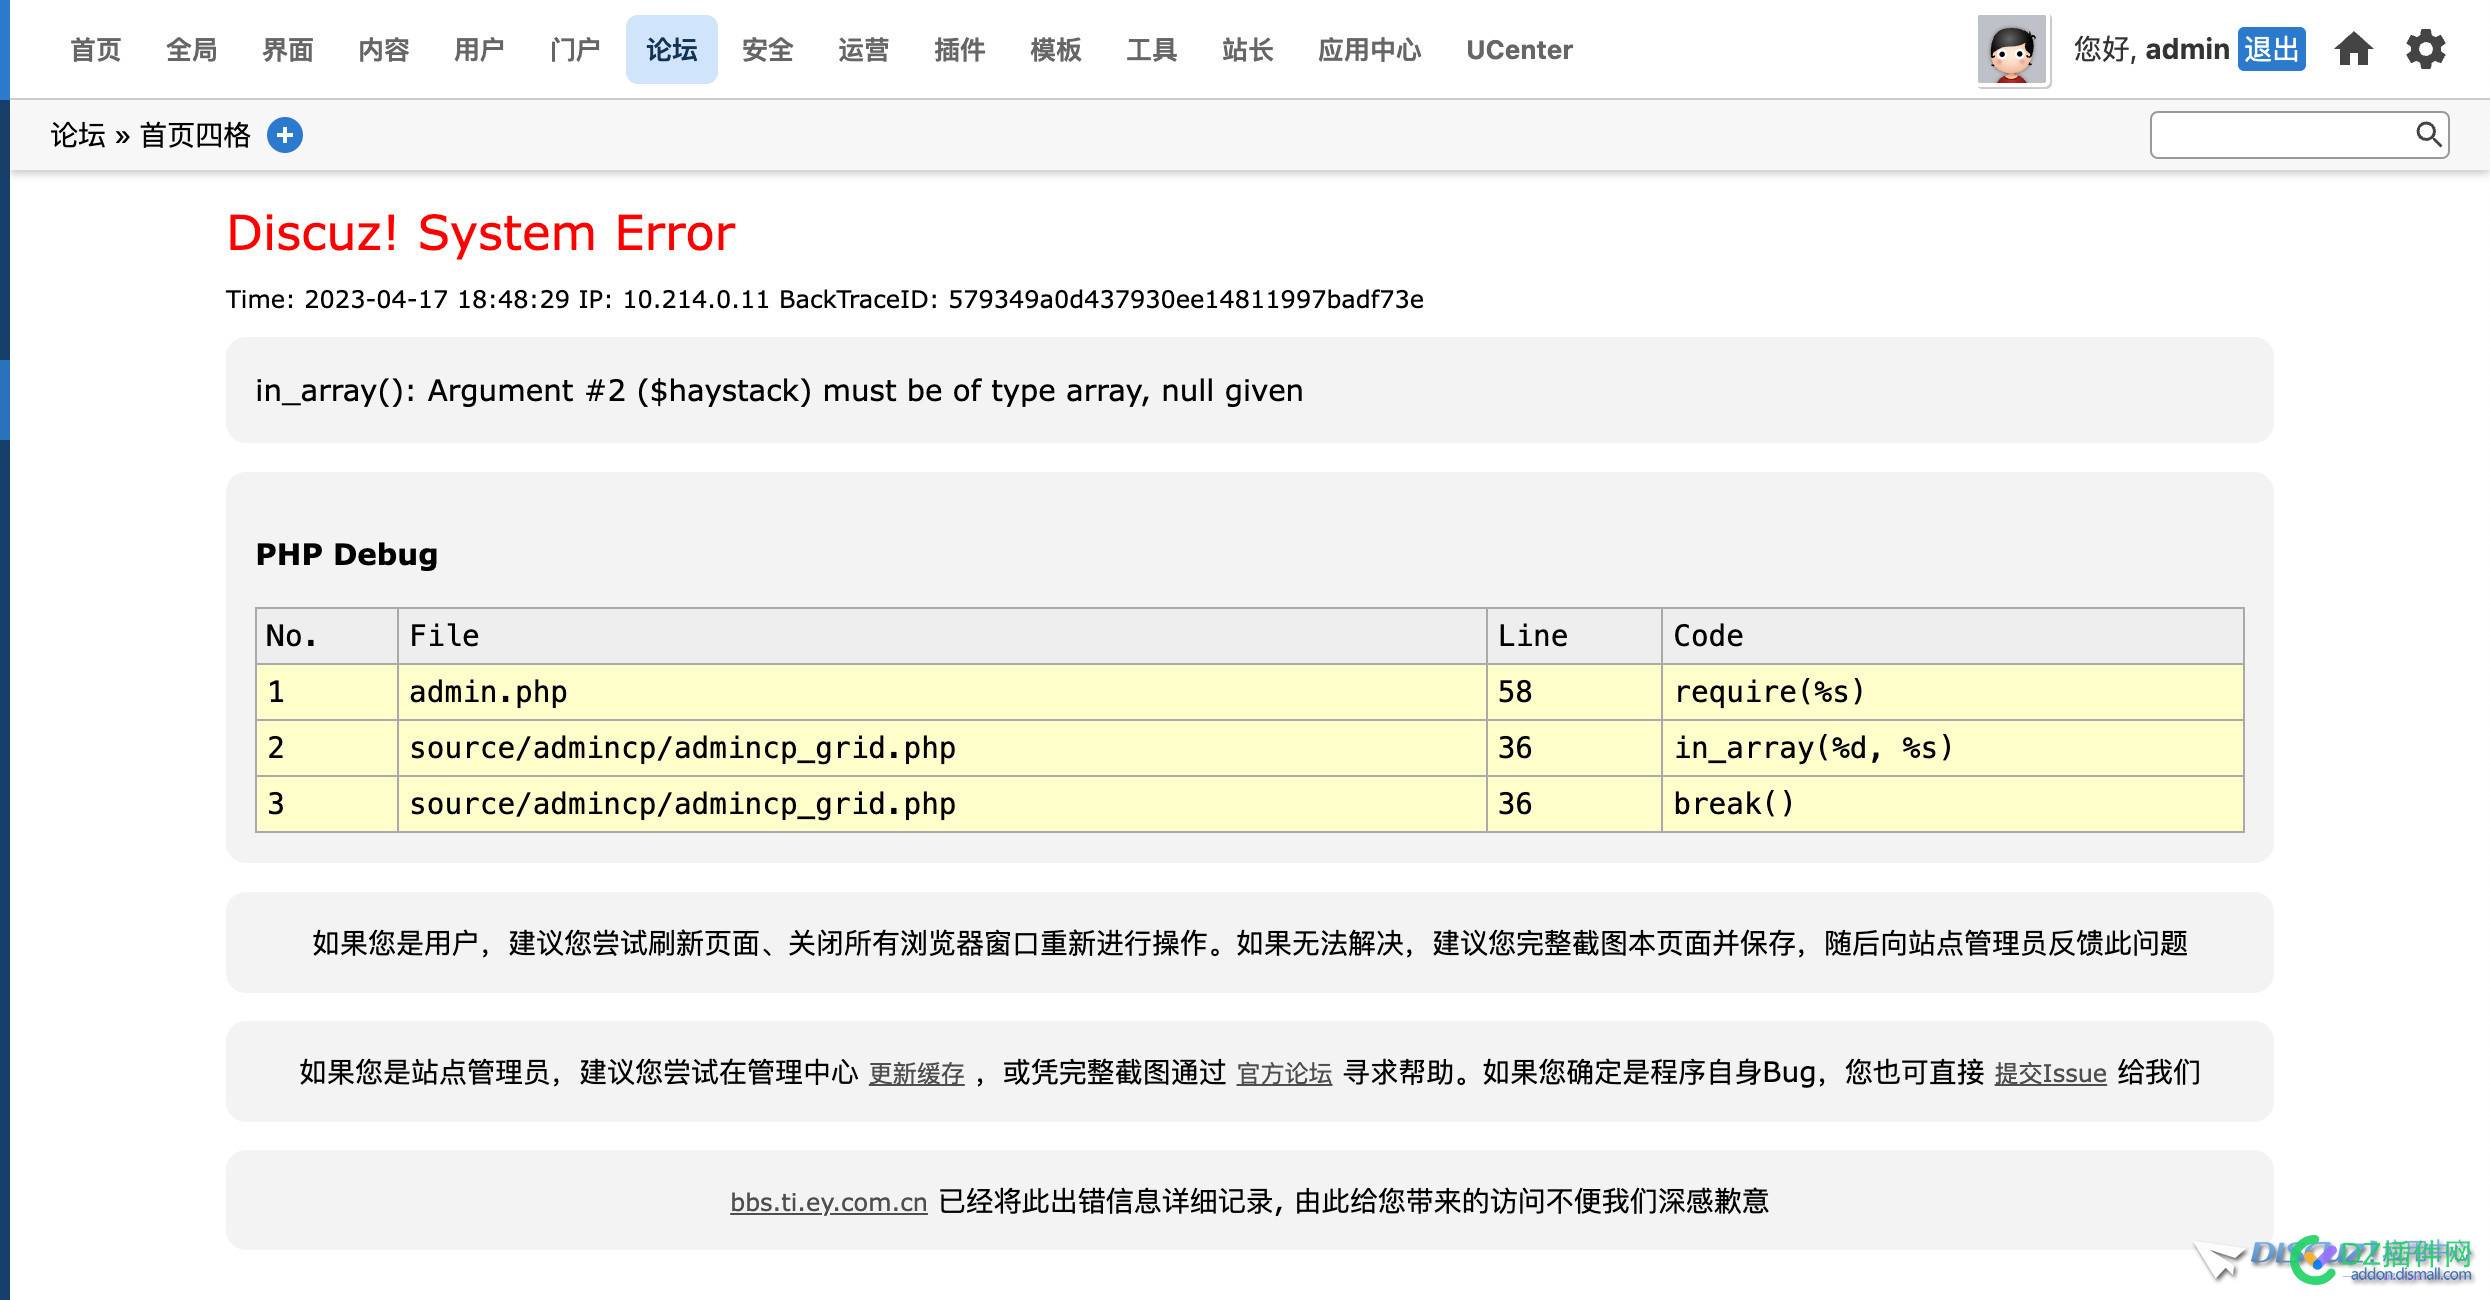Go to the 内容 tab

point(384,49)
